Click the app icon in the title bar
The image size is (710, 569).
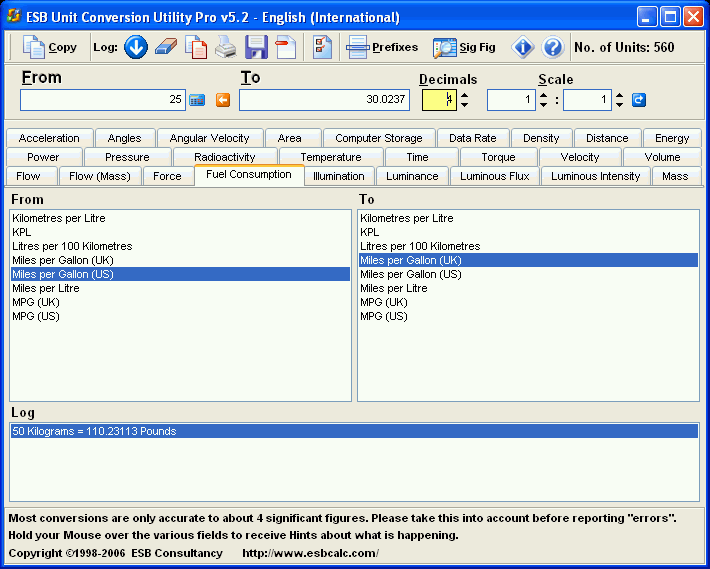14,17
